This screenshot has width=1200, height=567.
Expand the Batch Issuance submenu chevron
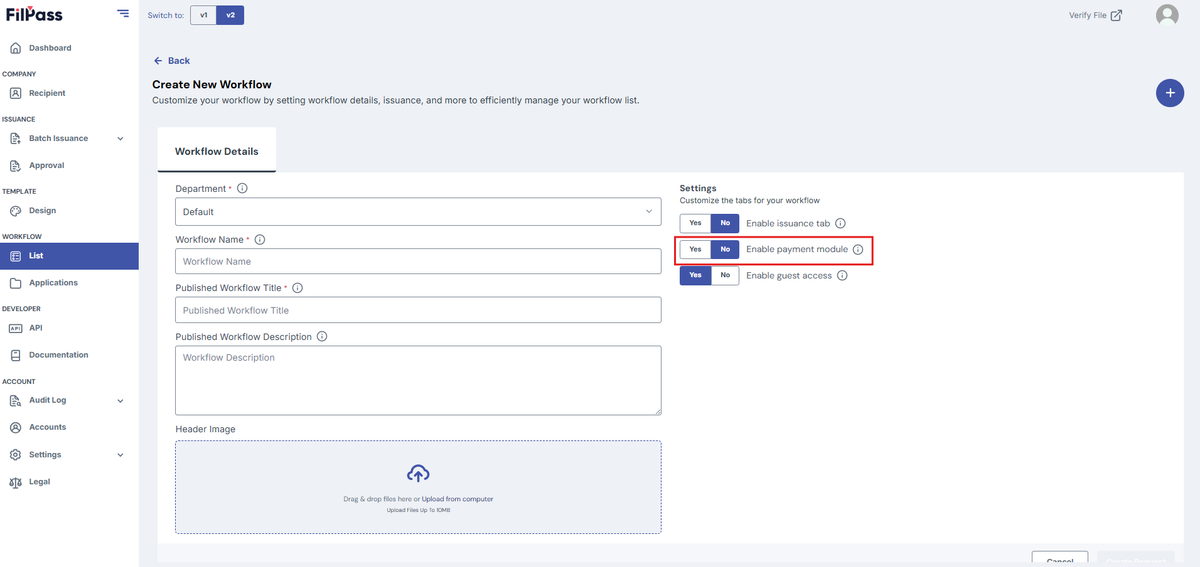pos(120,139)
